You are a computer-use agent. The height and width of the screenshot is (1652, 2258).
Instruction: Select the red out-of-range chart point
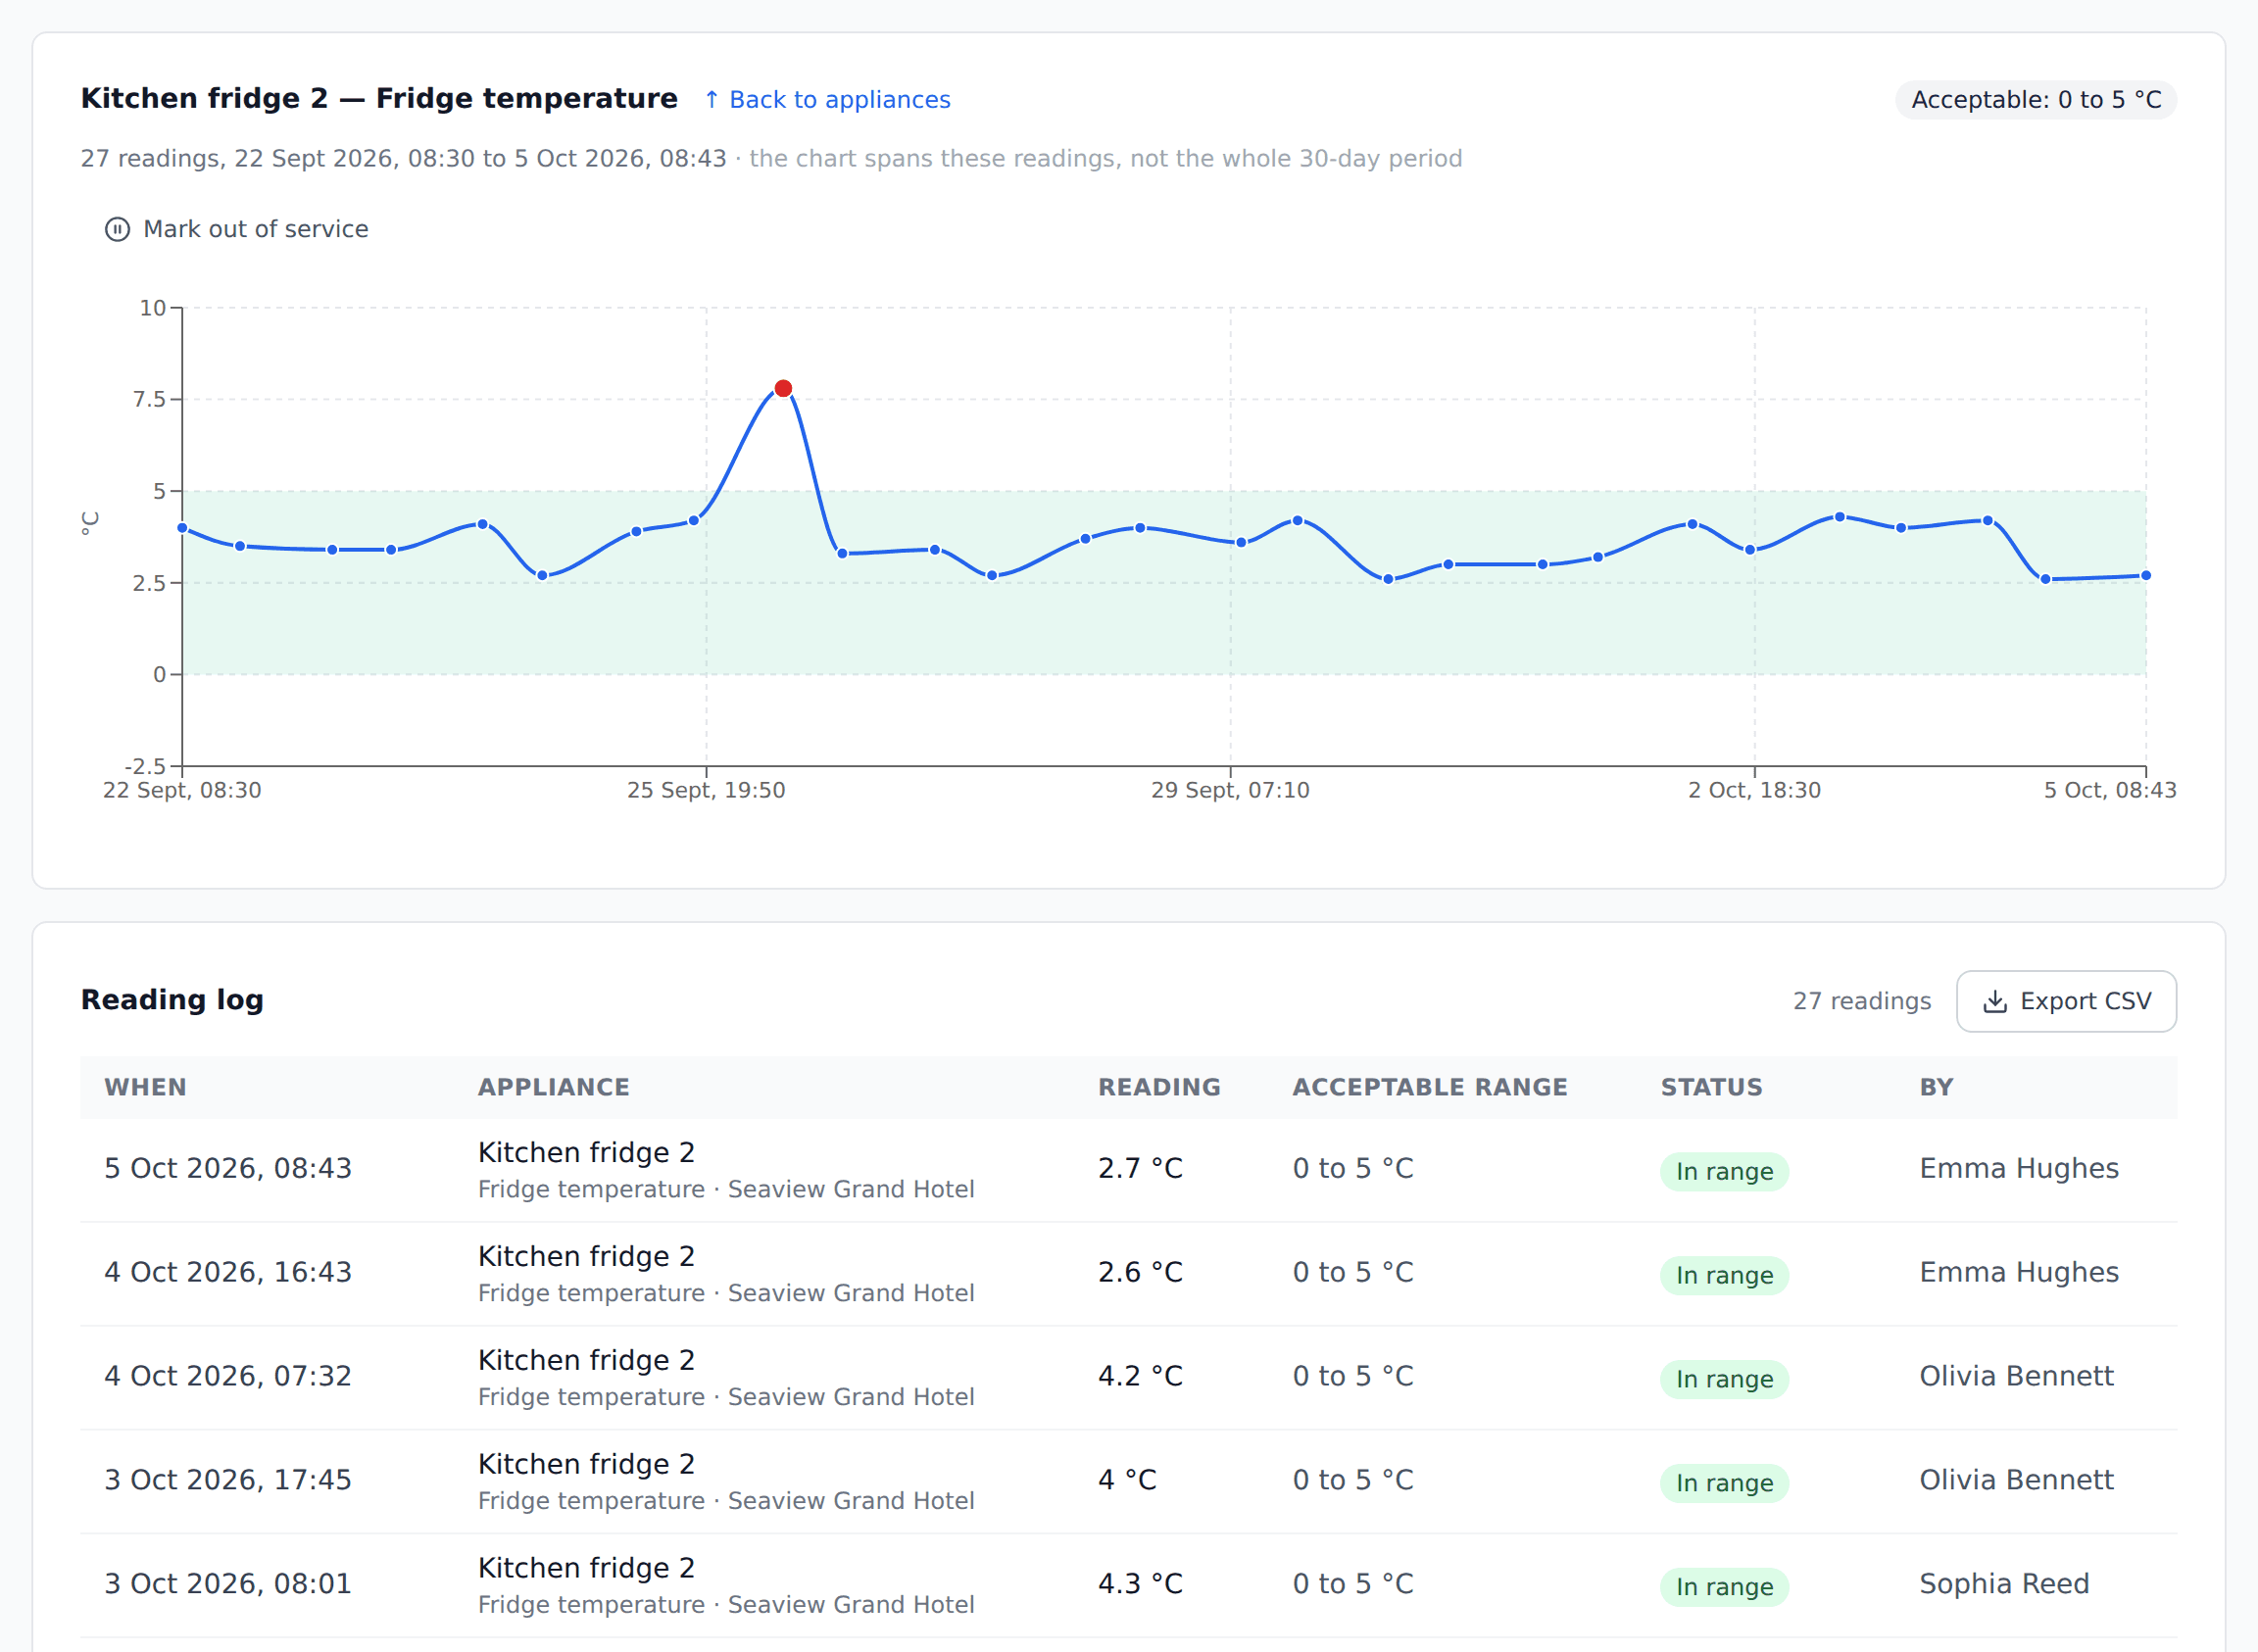tap(783, 388)
